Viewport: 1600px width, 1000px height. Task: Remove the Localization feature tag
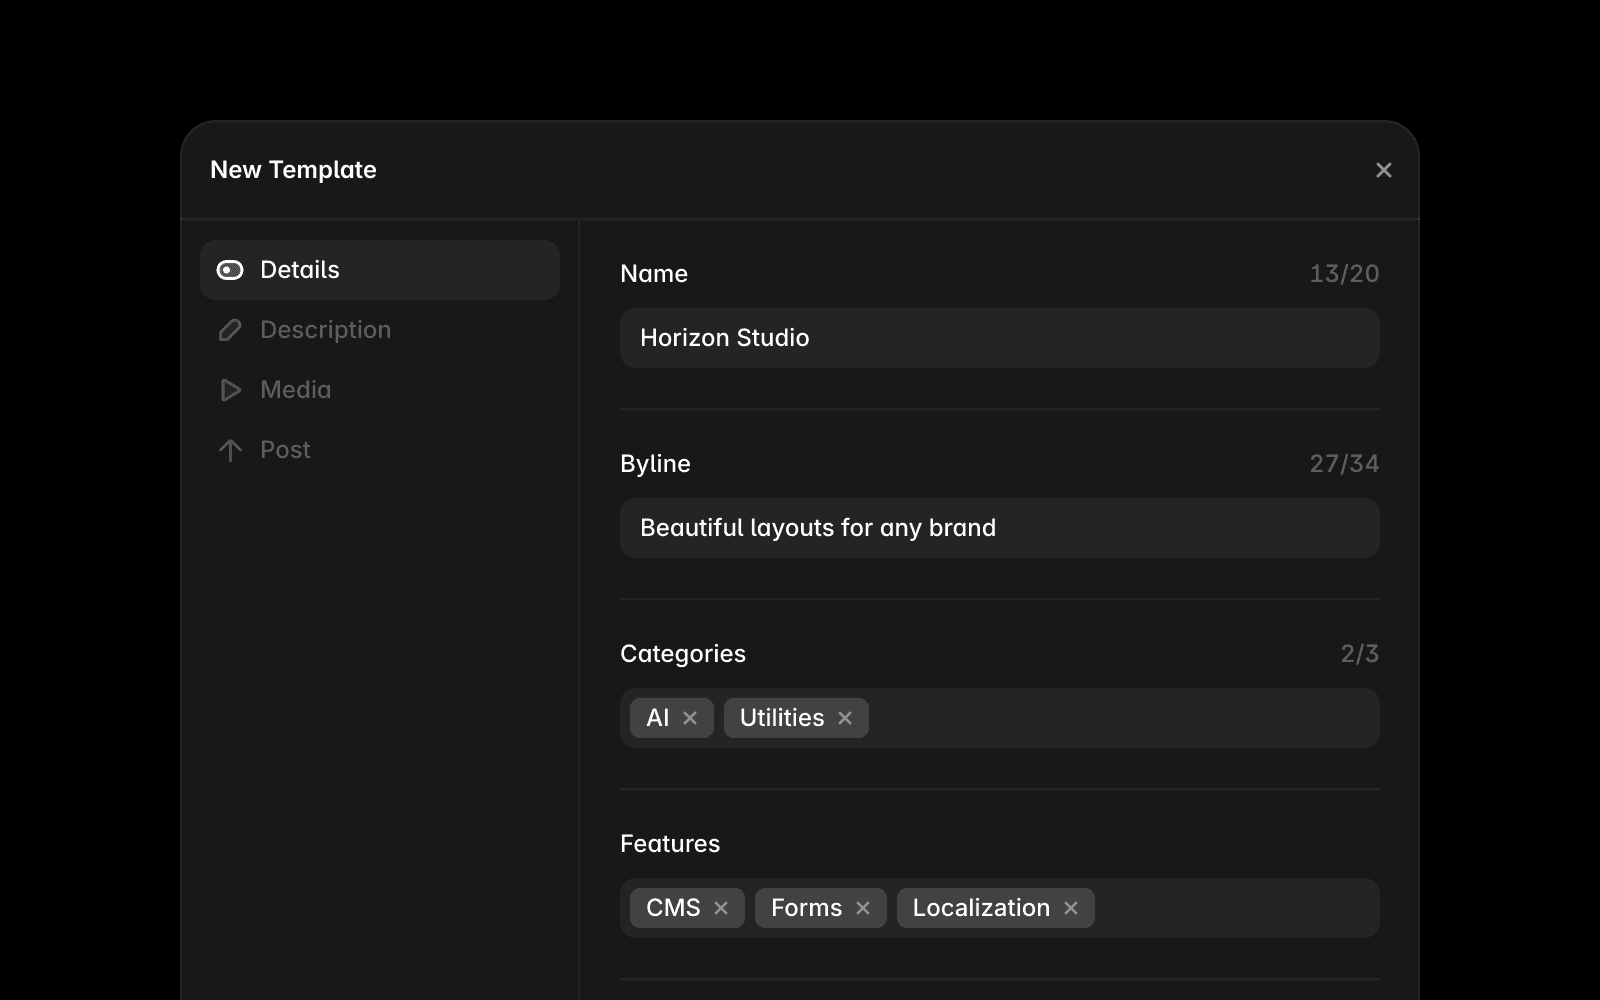[x=1071, y=908]
